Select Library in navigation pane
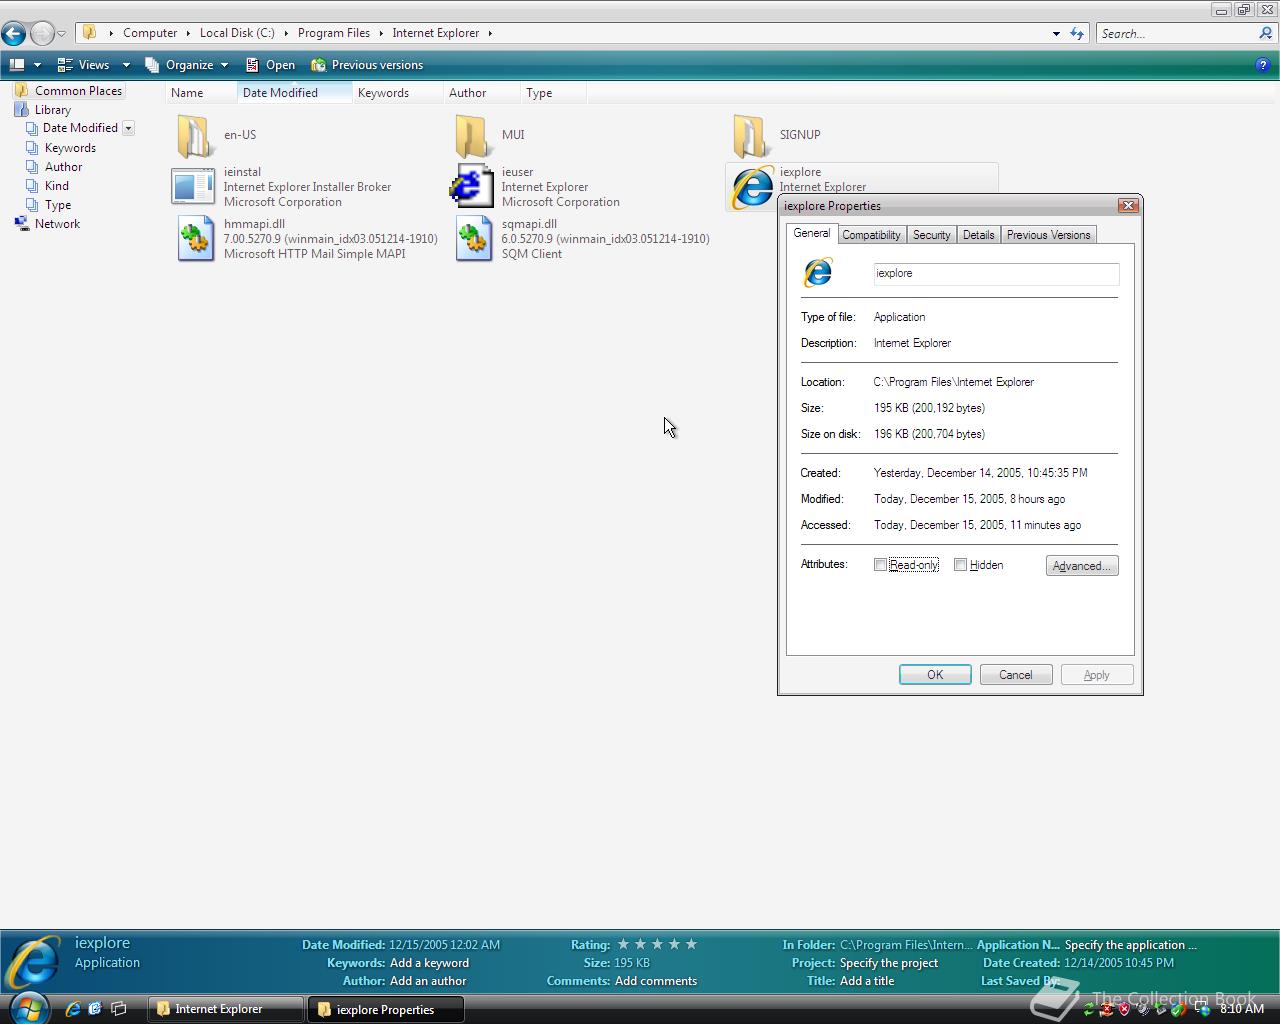This screenshot has height=1024, width=1280. pos(52,110)
